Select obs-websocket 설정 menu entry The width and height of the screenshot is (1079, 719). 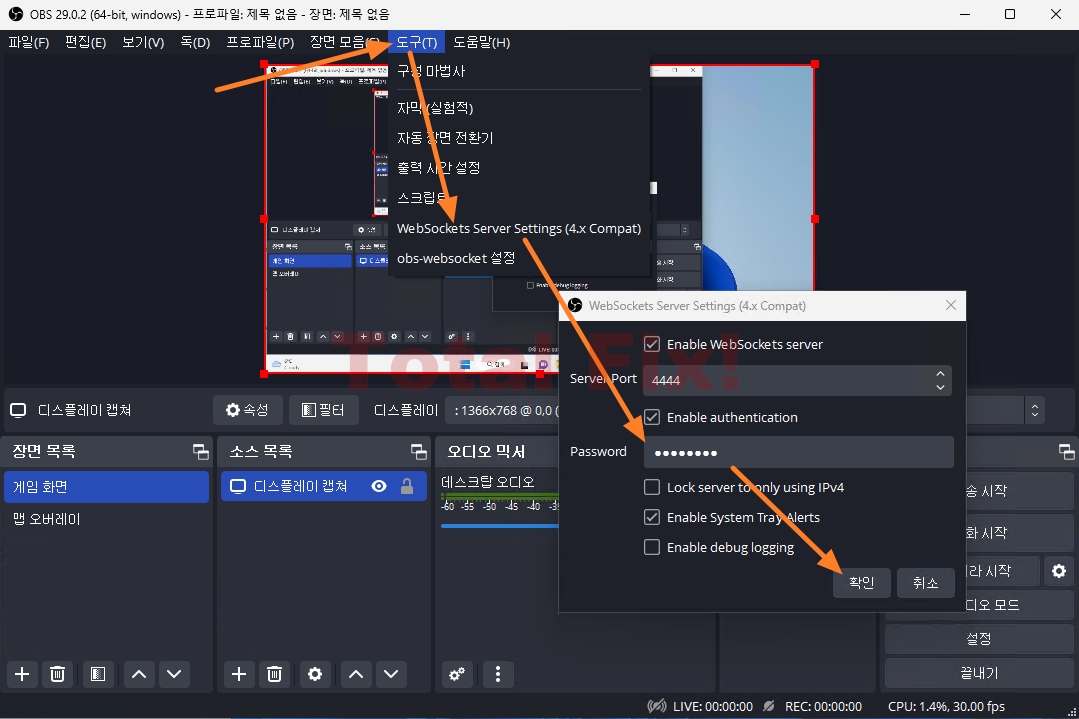click(519, 258)
